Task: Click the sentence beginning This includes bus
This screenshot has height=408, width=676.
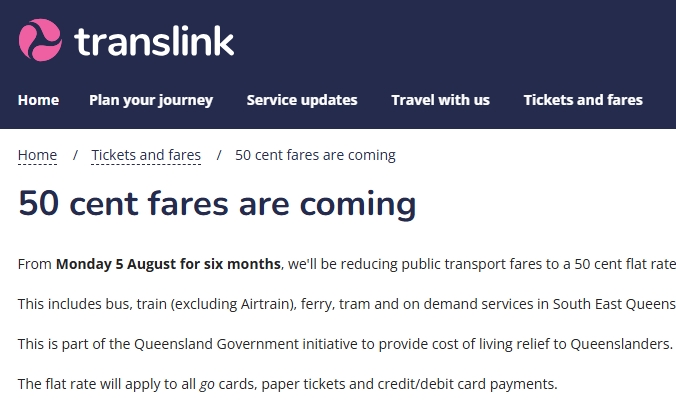Action: tap(347, 304)
